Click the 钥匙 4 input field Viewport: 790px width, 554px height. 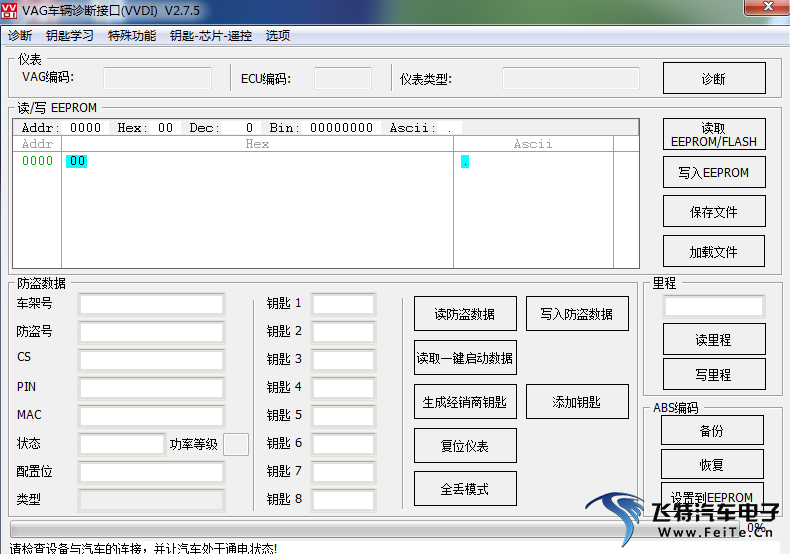click(343, 388)
